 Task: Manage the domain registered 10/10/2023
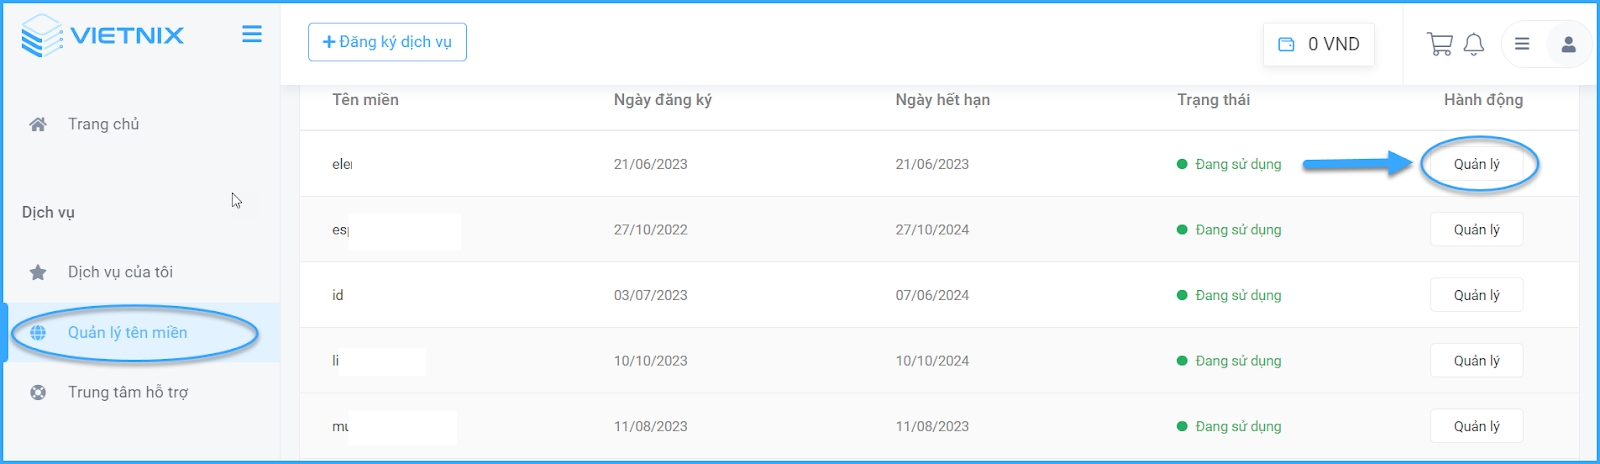click(x=1476, y=361)
